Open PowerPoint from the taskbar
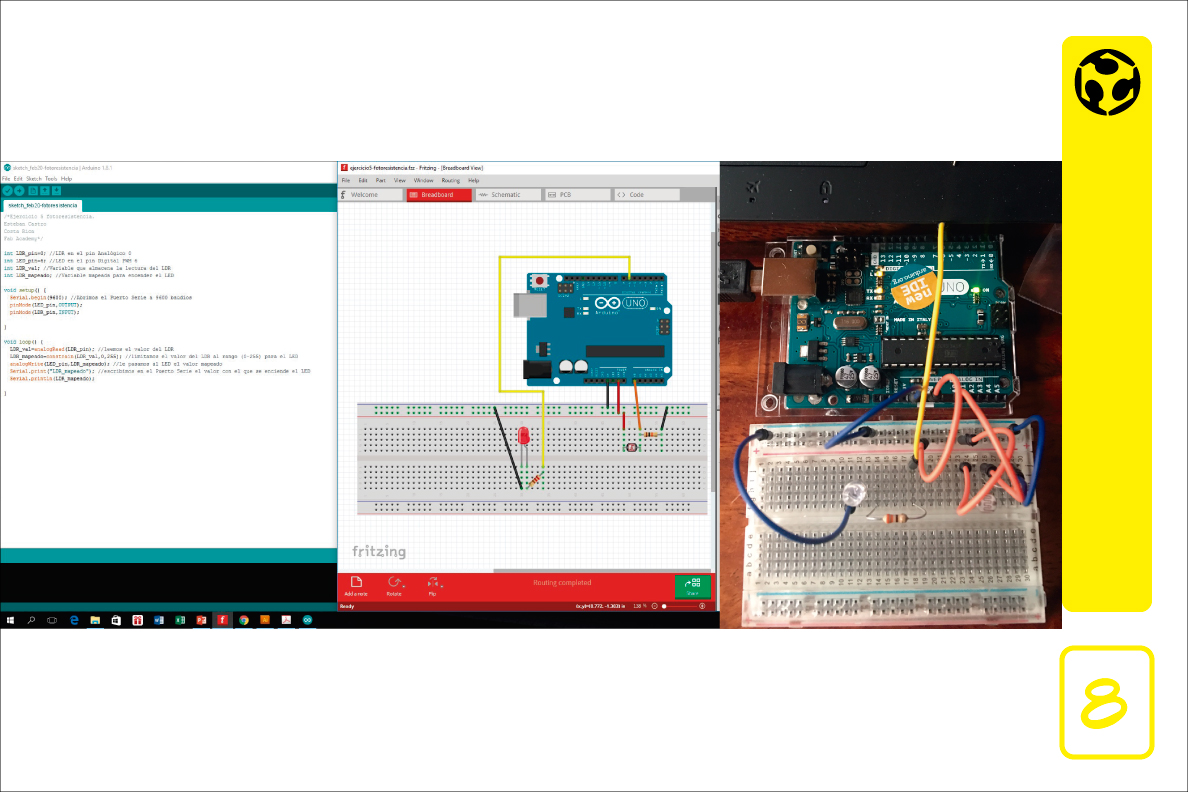 (x=201, y=620)
